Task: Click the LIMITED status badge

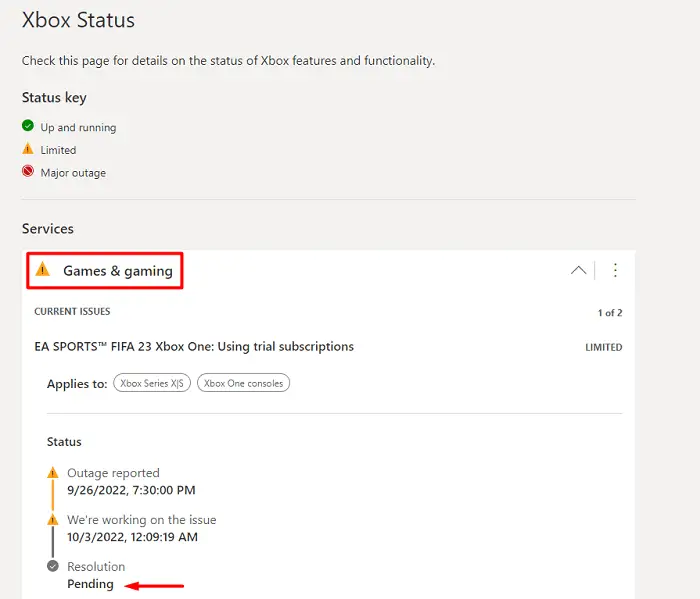Action: click(603, 348)
